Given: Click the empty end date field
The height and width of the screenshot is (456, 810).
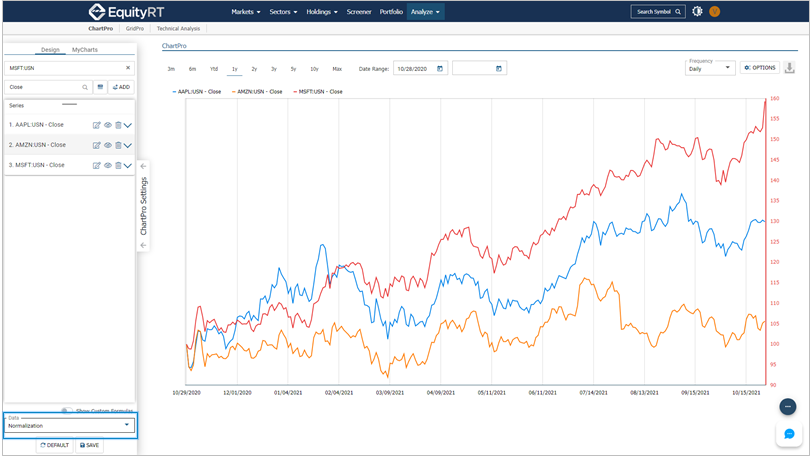Looking at the screenshot, I should (x=479, y=68).
